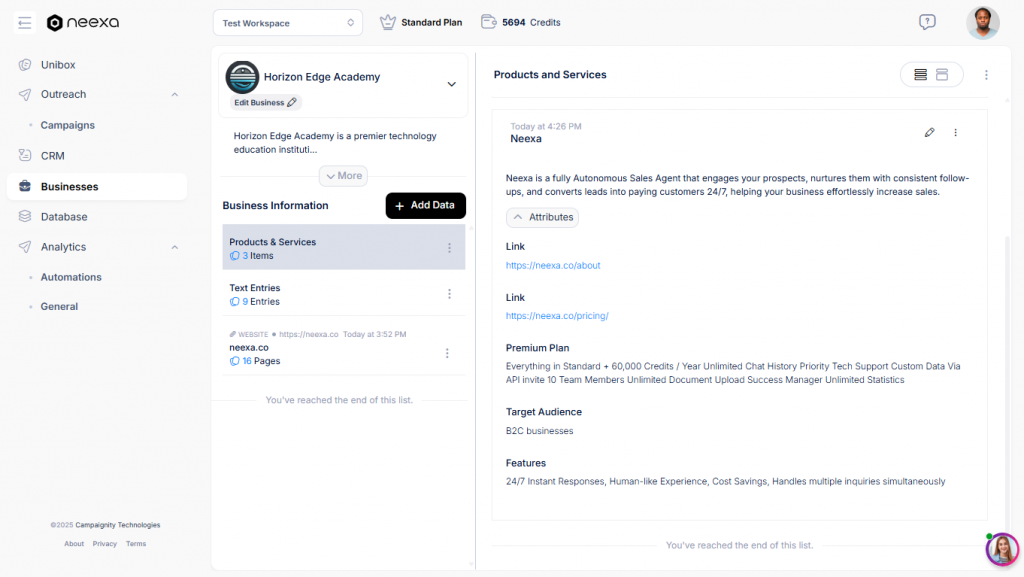This screenshot has width=1024, height=577.
Task: Open the help question mark icon
Action: [927, 22]
